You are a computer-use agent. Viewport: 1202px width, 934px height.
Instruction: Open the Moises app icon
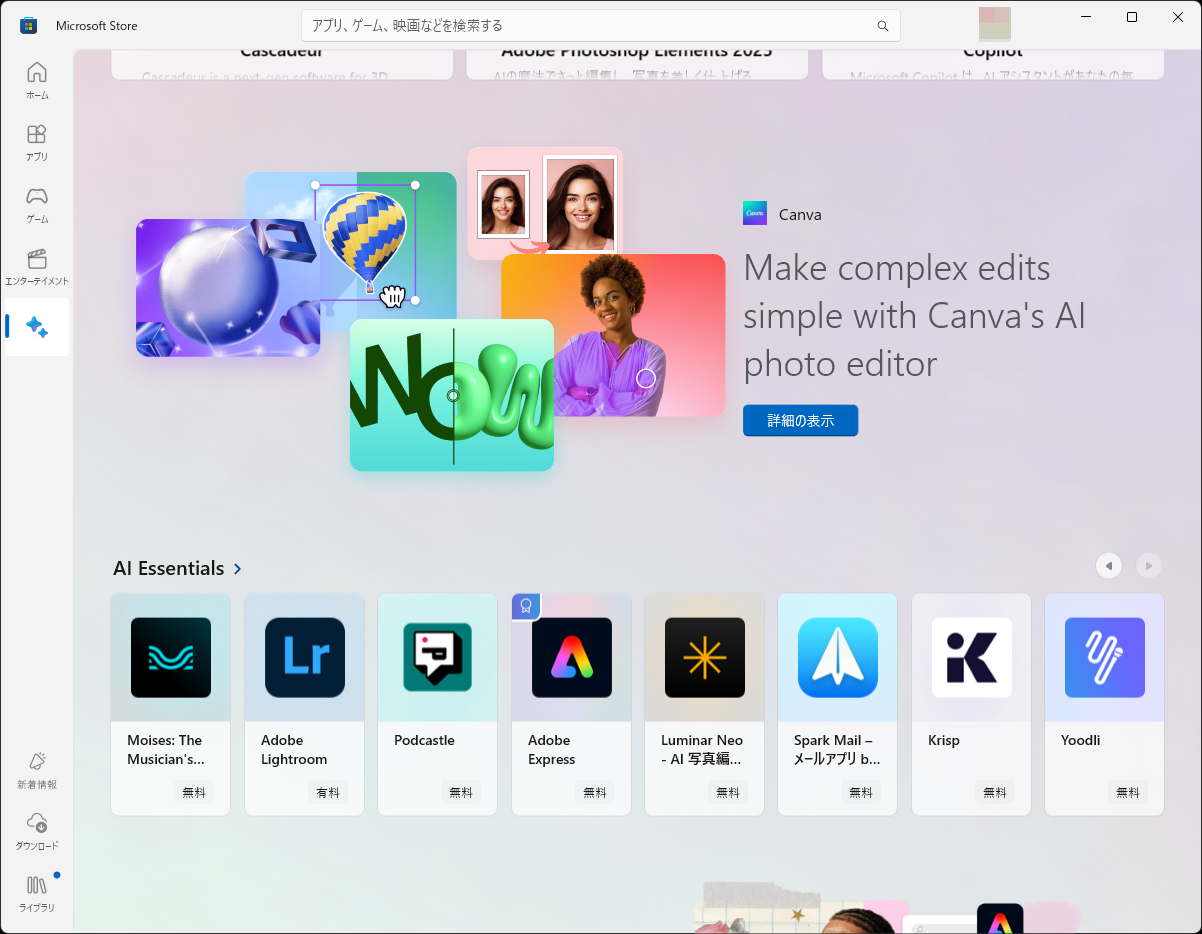coord(171,657)
